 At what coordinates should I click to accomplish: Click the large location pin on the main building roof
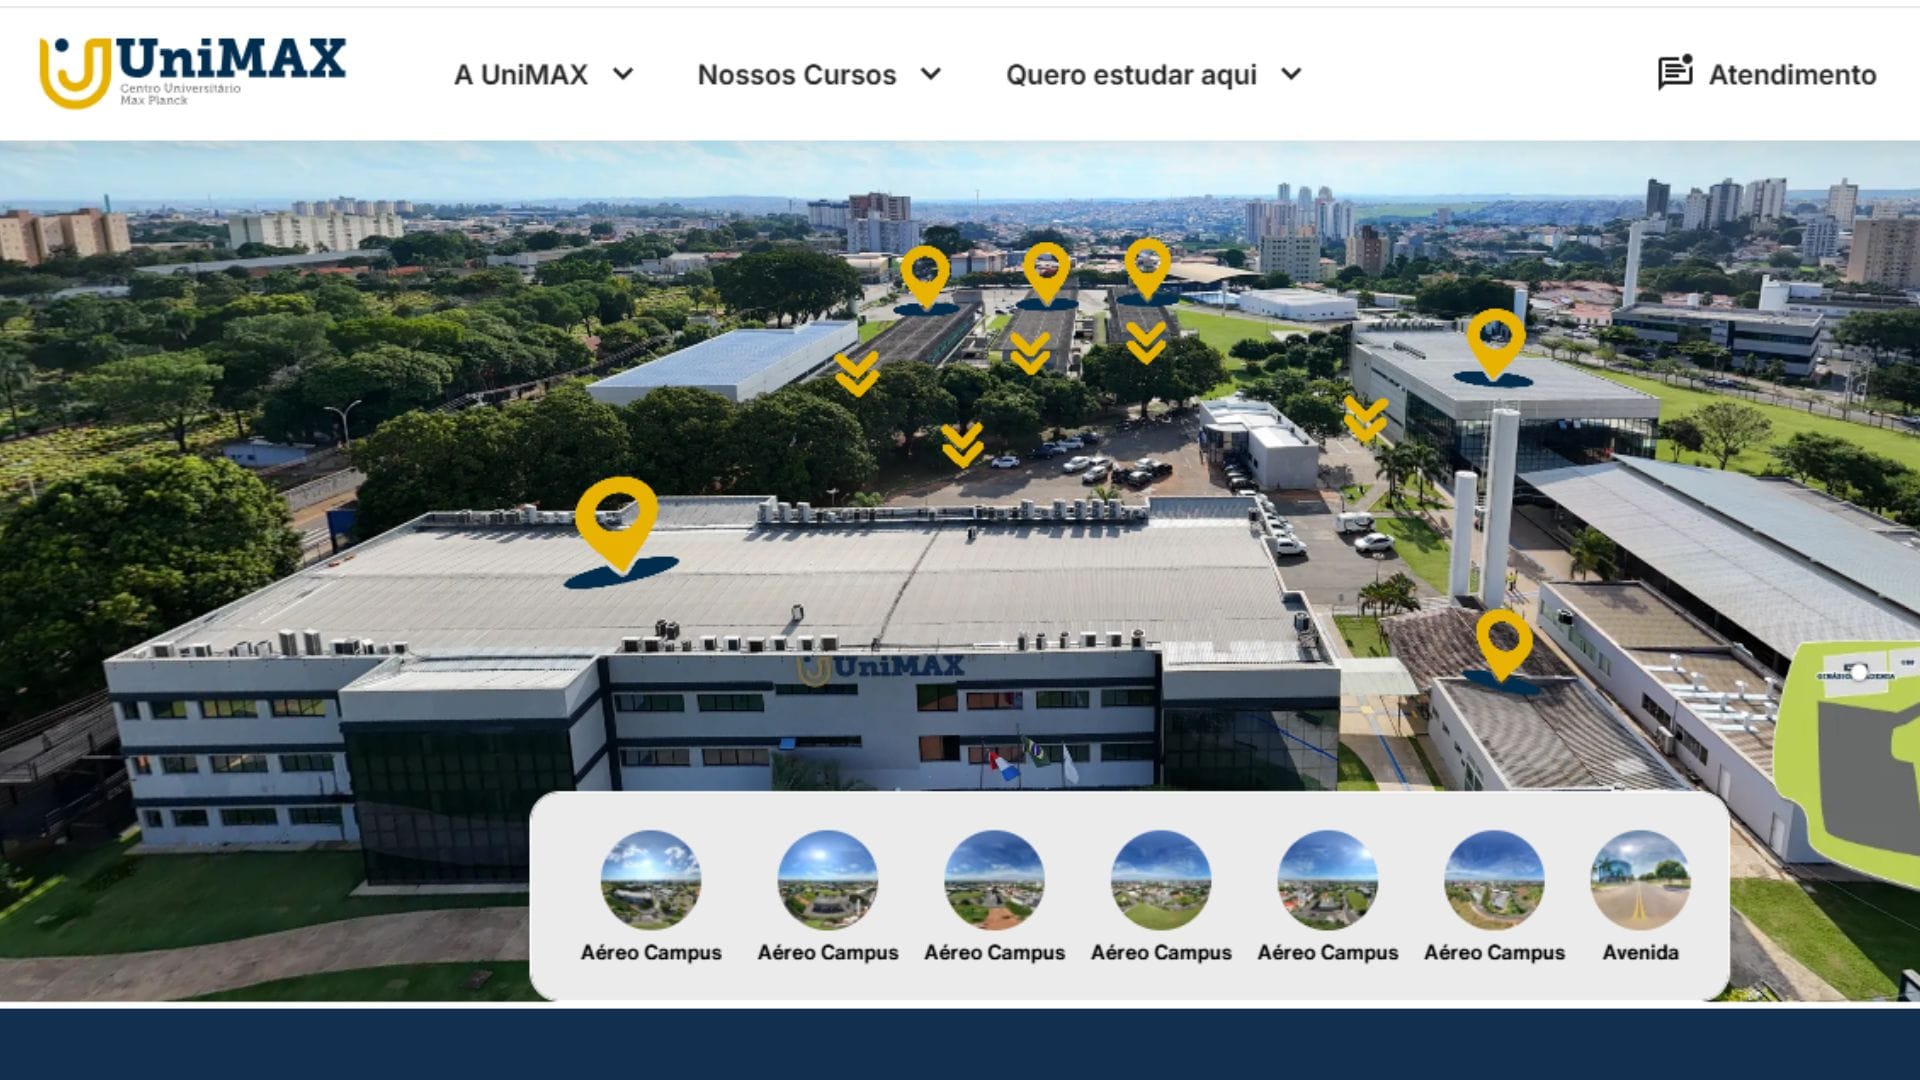tap(616, 520)
